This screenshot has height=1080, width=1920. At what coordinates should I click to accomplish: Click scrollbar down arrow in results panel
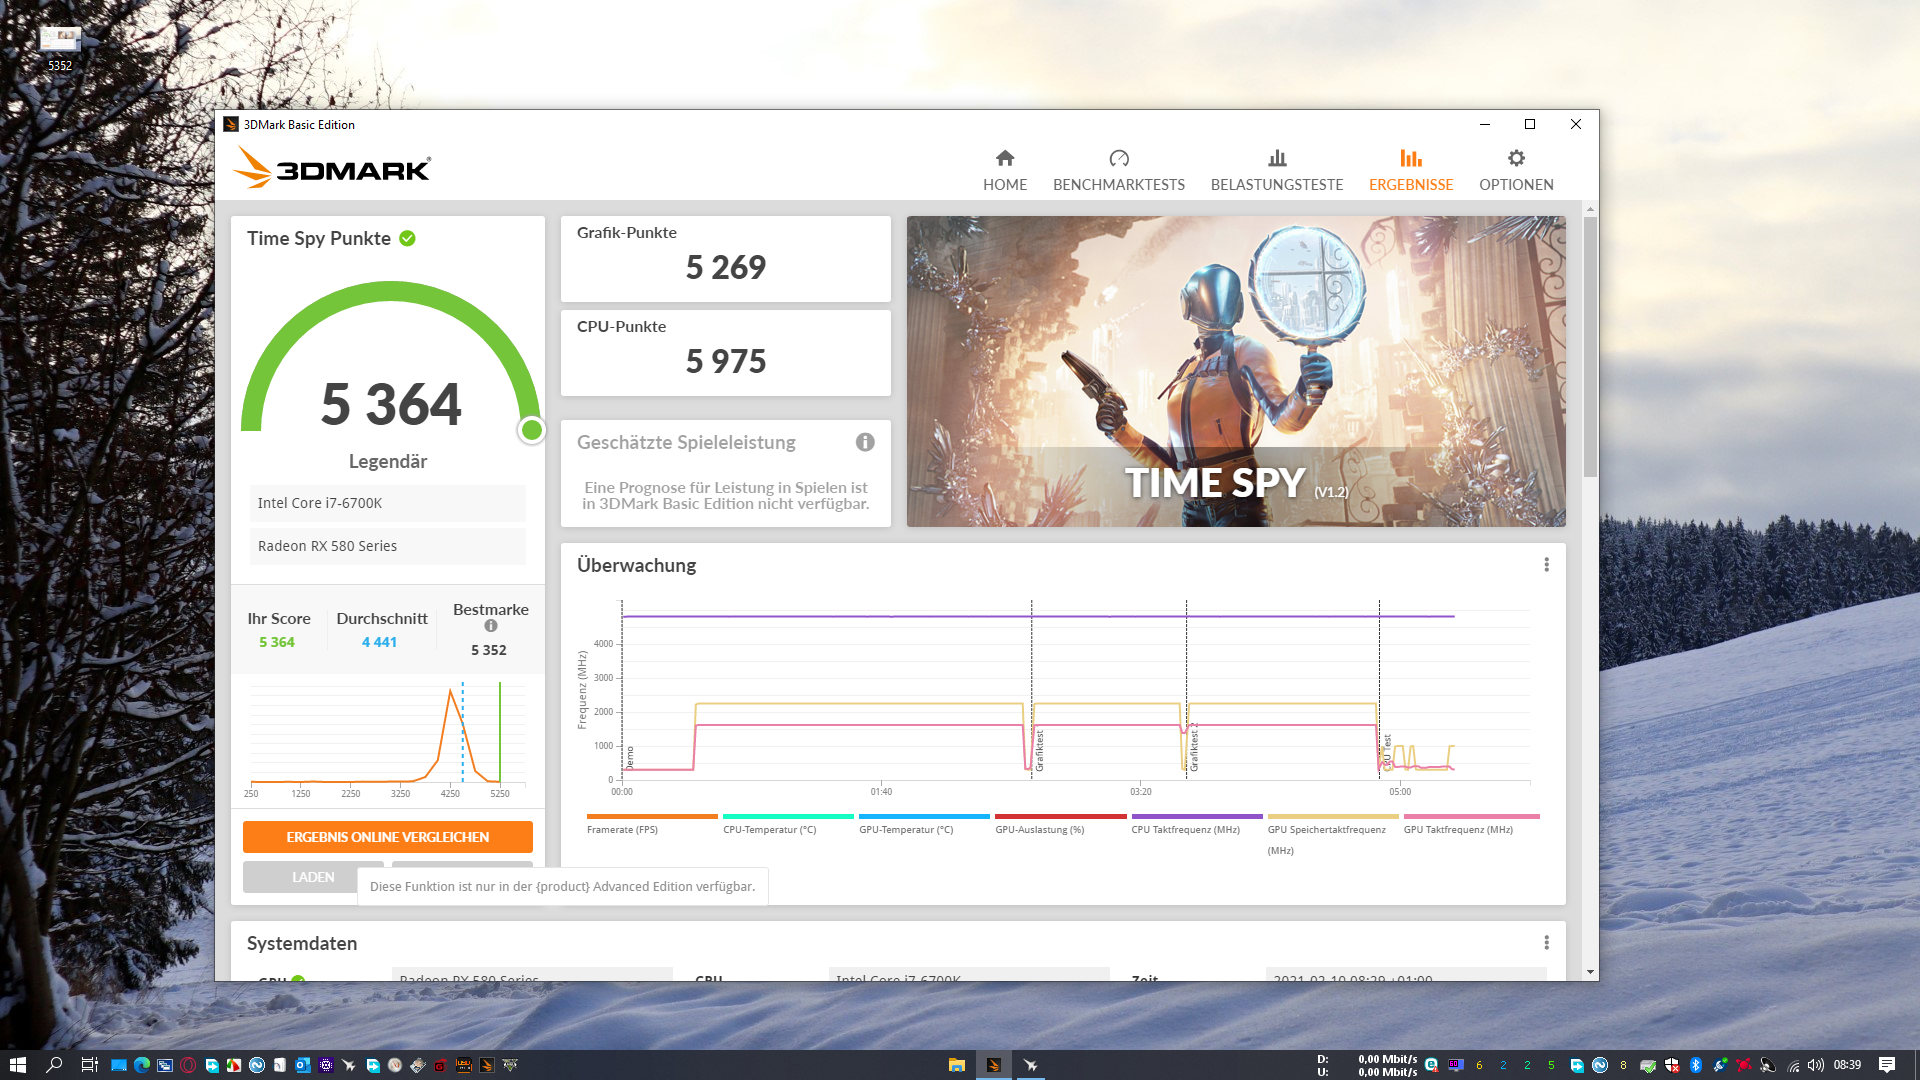(x=1590, y=972)
